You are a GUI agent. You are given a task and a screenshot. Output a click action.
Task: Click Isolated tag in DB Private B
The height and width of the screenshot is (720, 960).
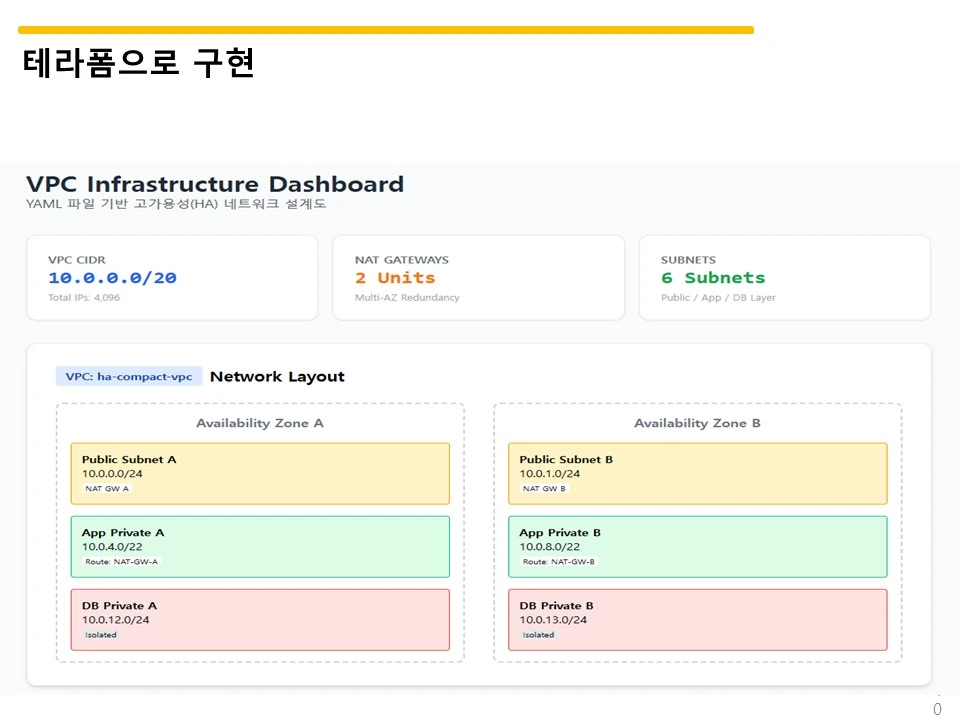coord(538,635)
